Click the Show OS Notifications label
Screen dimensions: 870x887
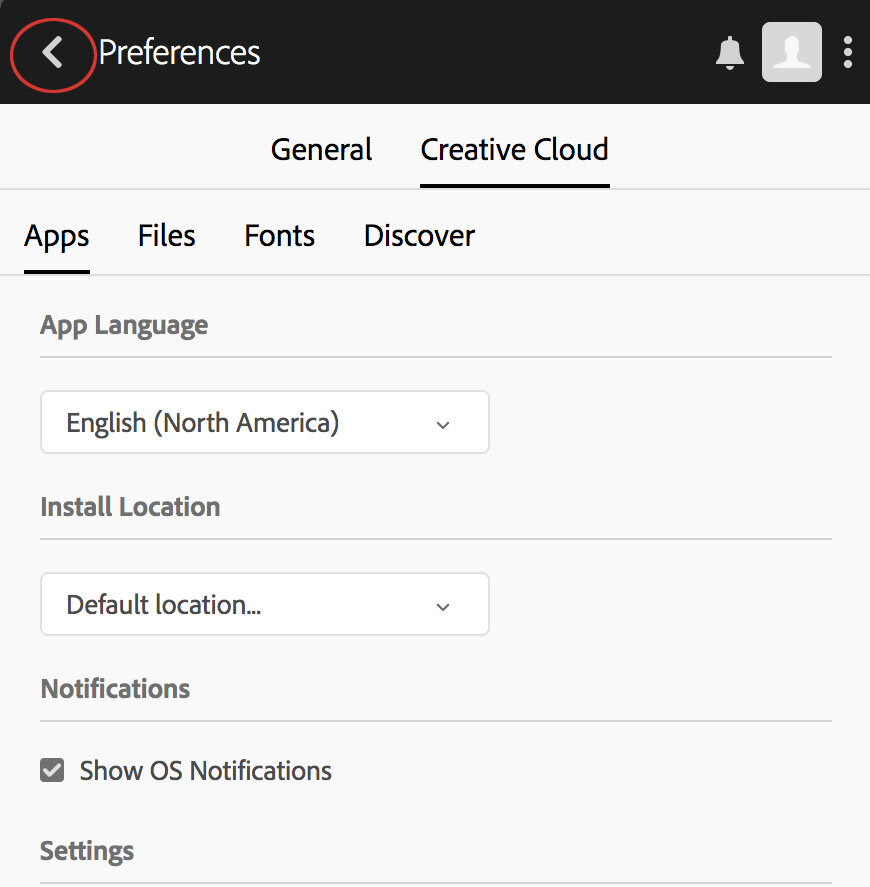[x=205, y=770]
